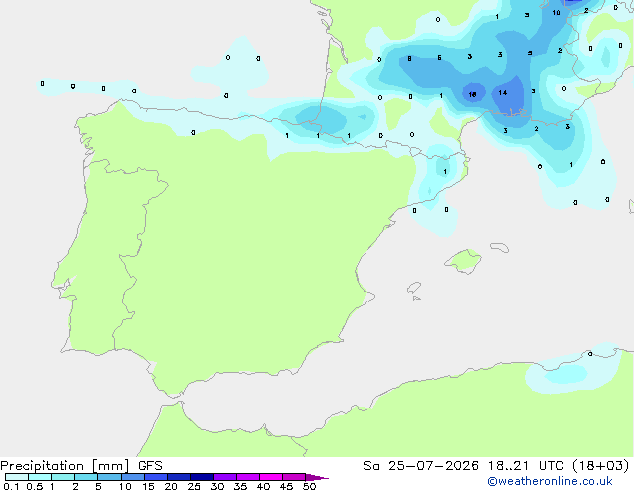Click the '6' precipitation value beside the 8

[x=439, y=58]
